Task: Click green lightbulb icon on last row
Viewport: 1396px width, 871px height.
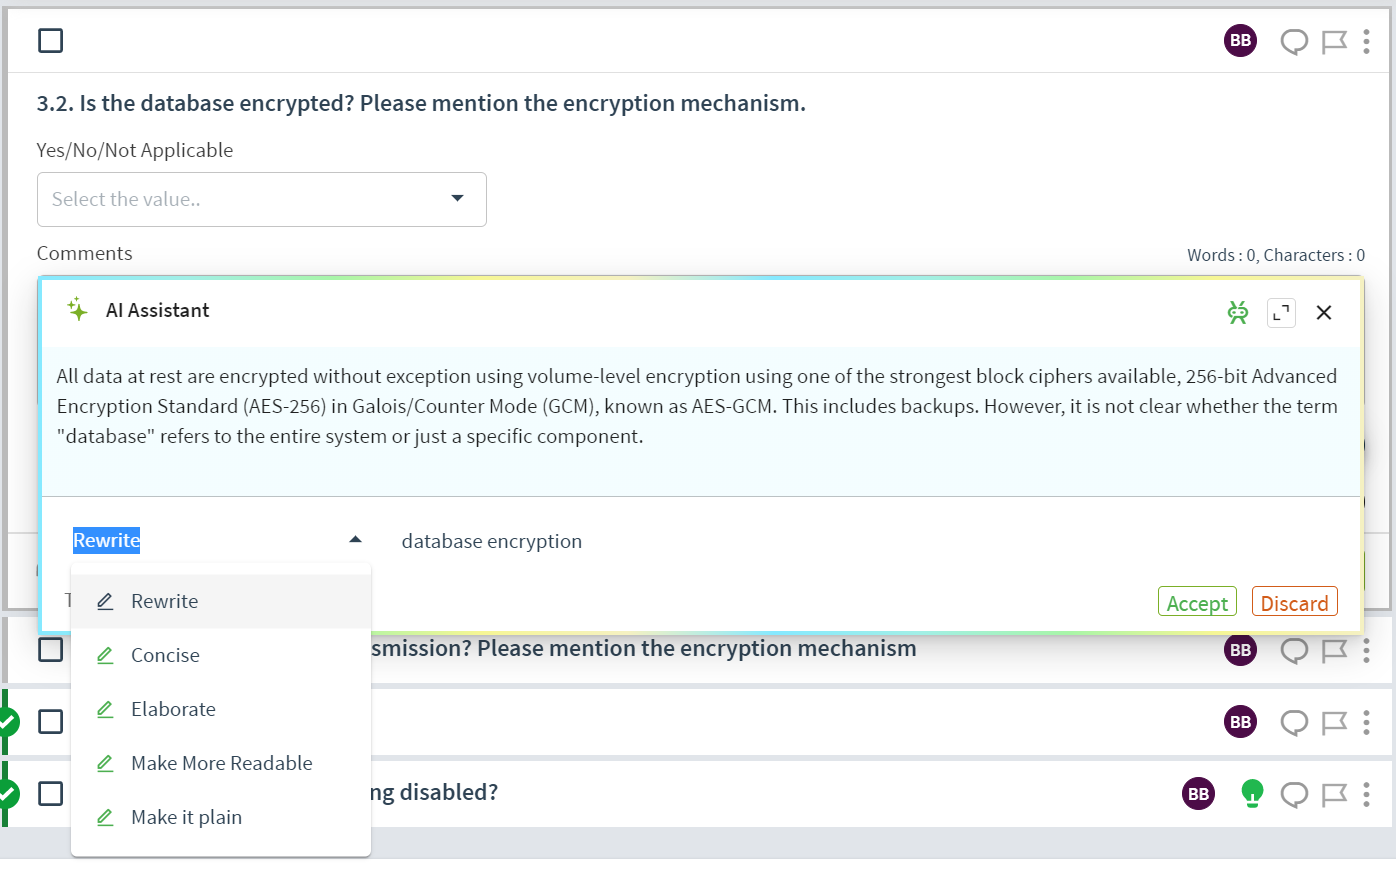Action: 1252,794
